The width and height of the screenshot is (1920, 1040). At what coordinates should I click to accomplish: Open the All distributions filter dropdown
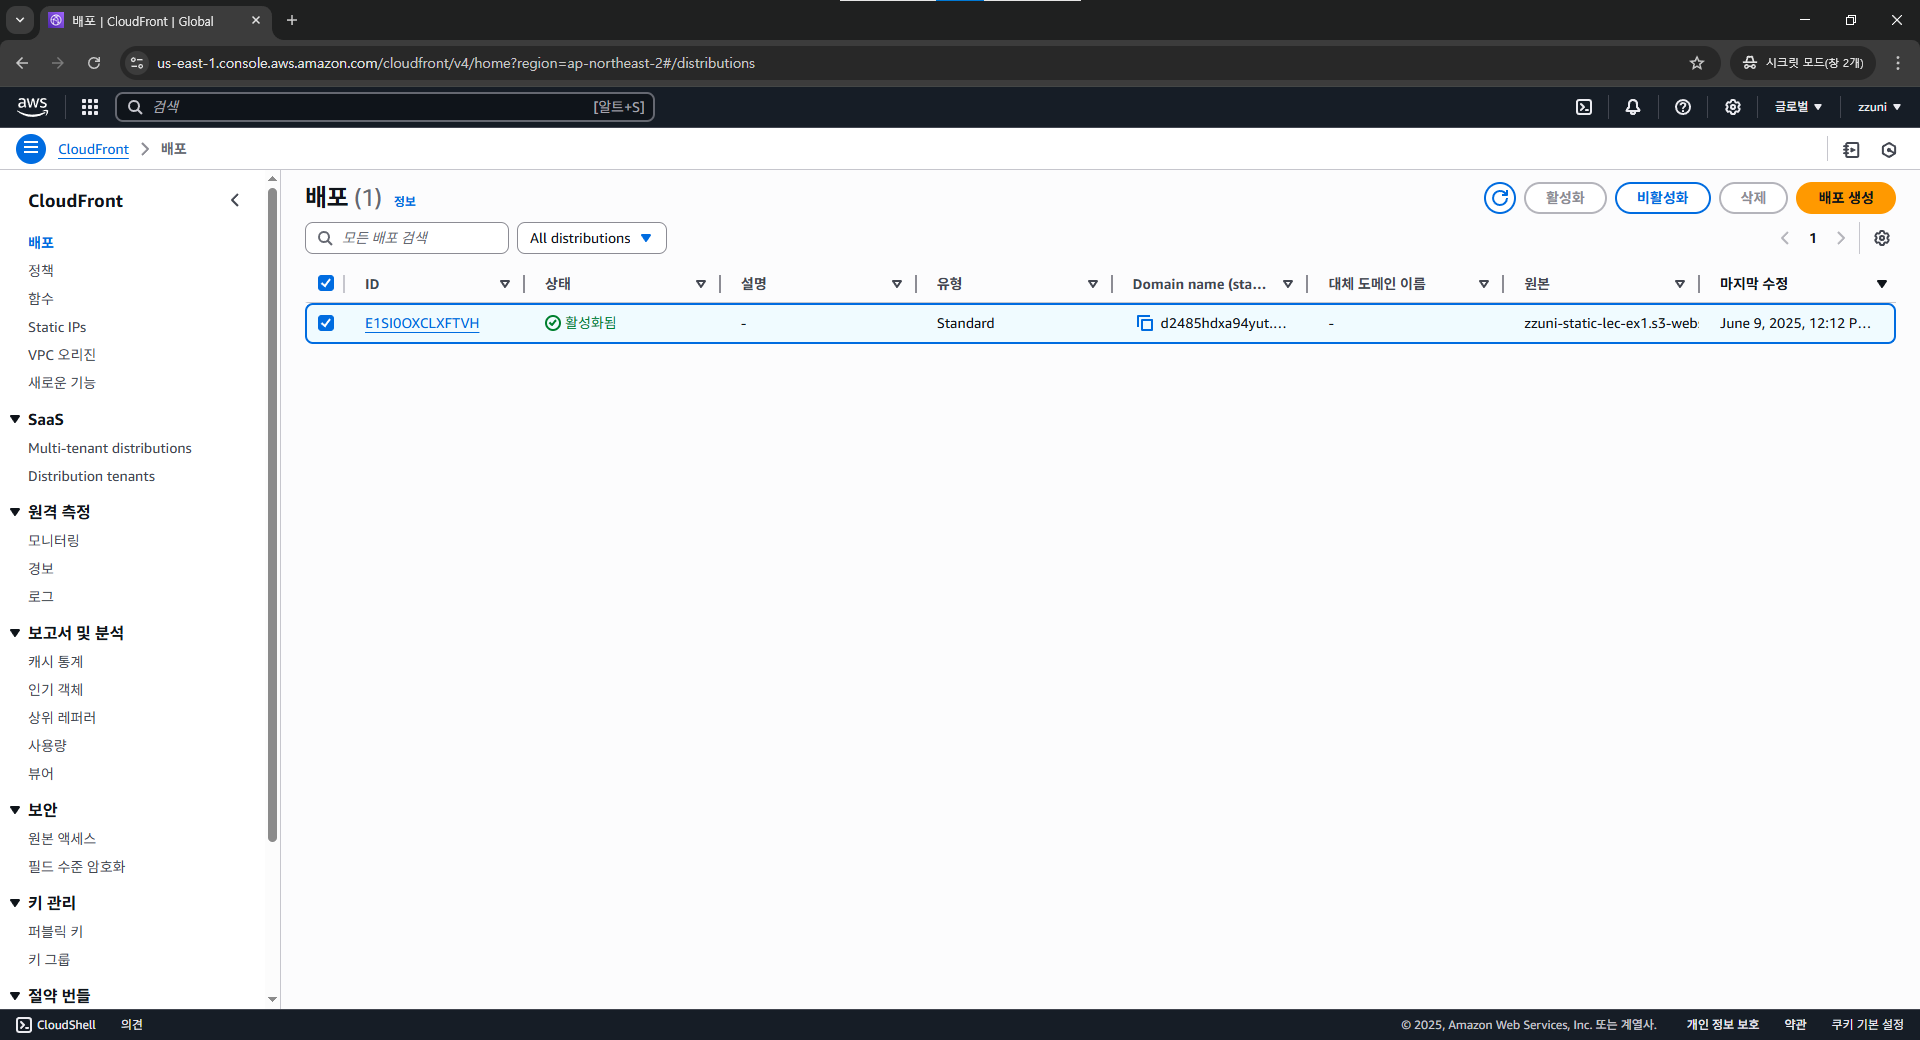pos(591,238)
